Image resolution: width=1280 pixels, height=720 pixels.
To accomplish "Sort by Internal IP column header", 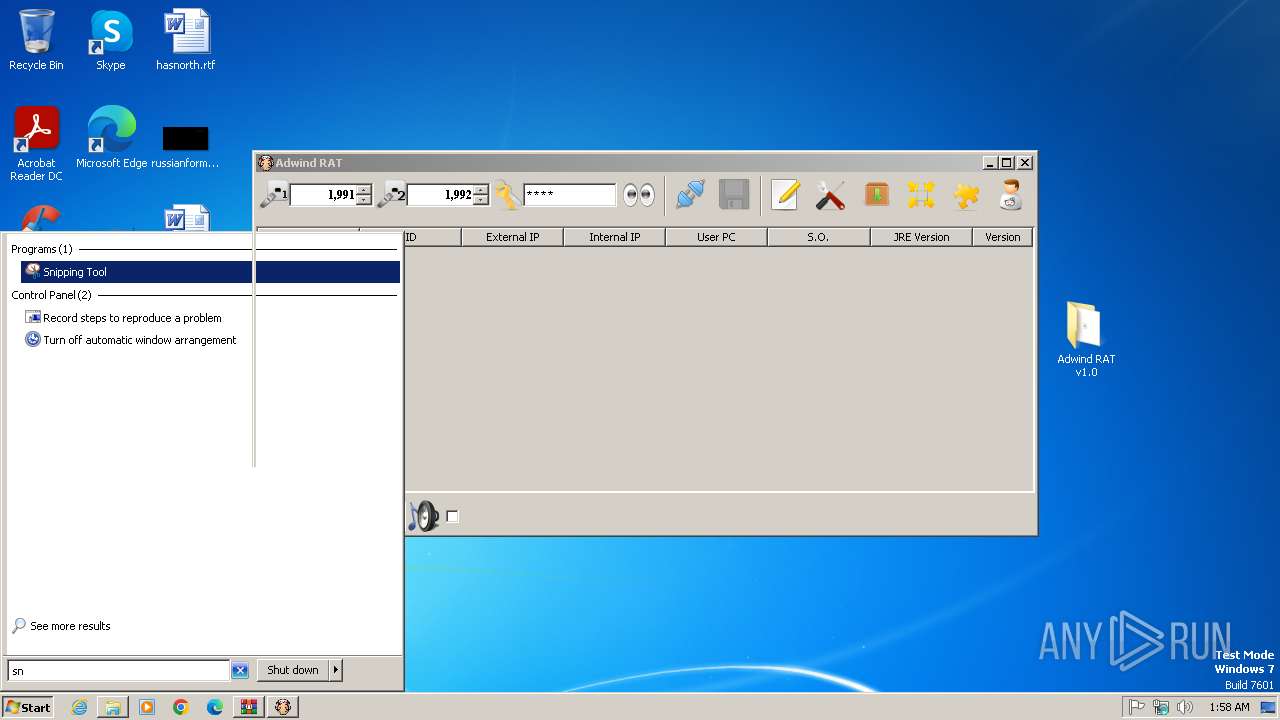I will (614, 237).
